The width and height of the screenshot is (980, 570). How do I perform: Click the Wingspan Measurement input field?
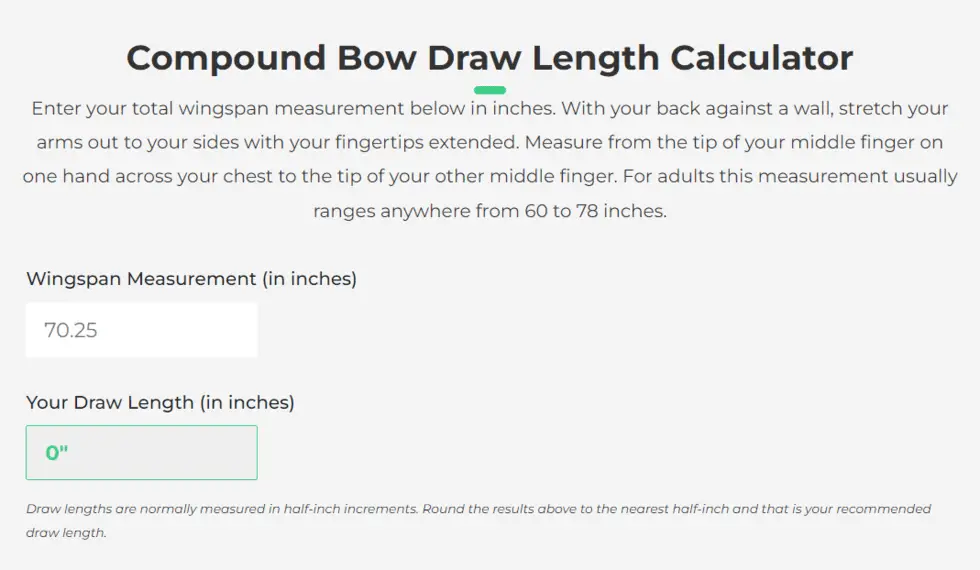coord(141,330)
